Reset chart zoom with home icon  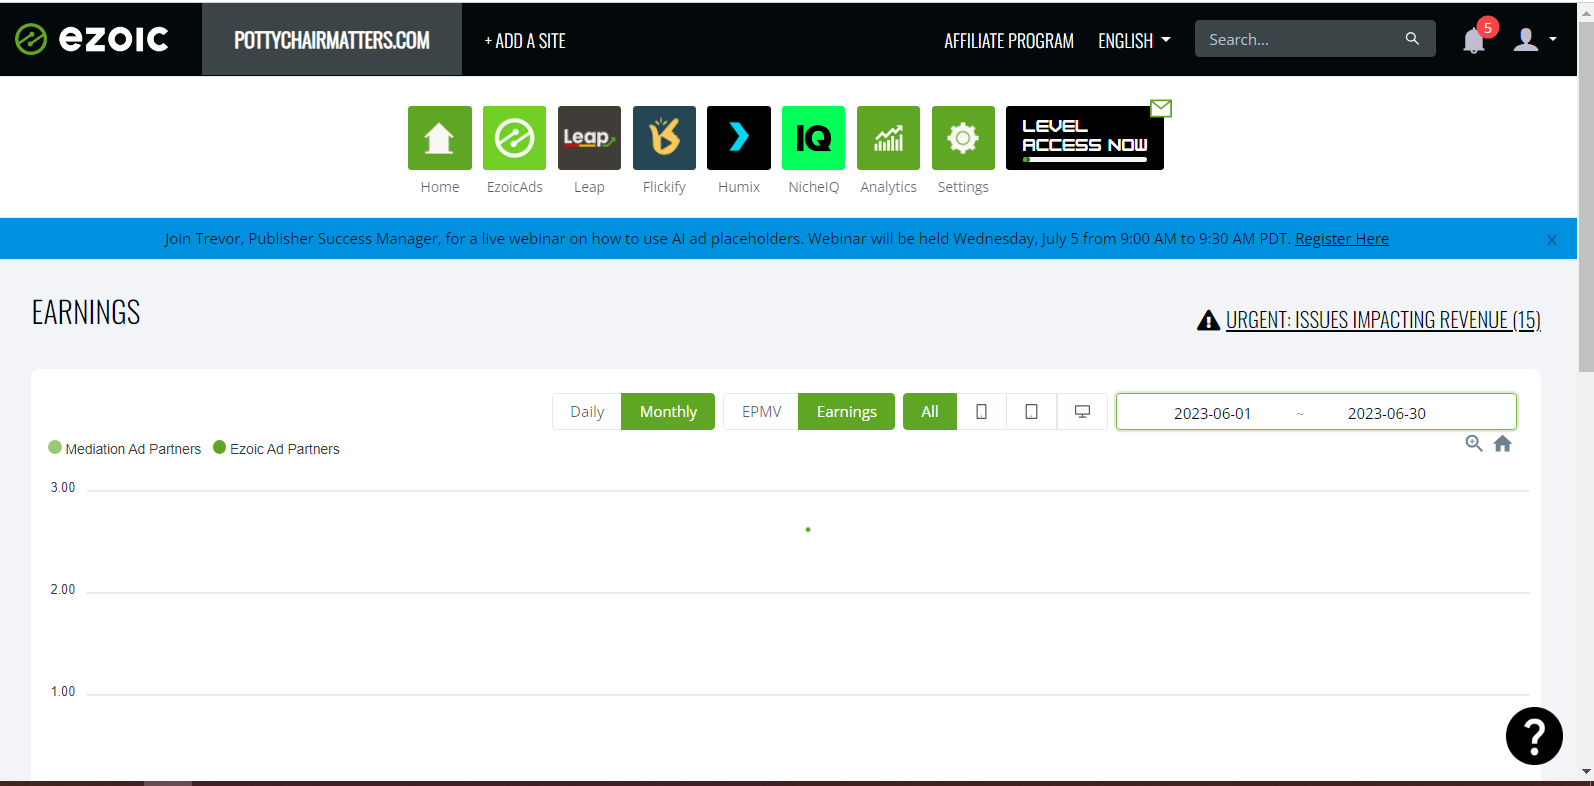(x=1502, y=443)
